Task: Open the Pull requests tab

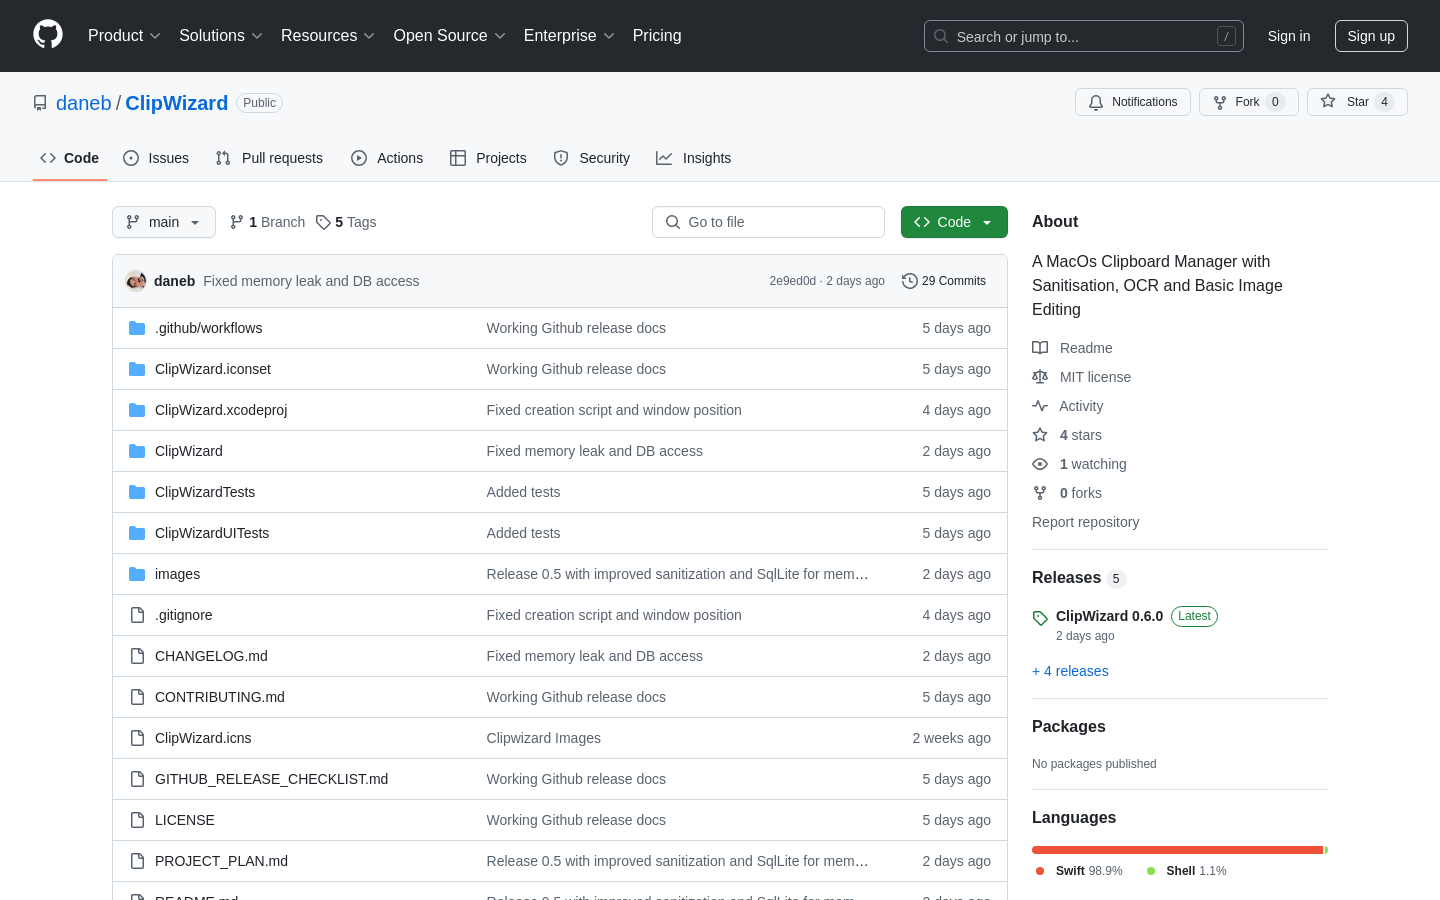Action: (269, 158)
